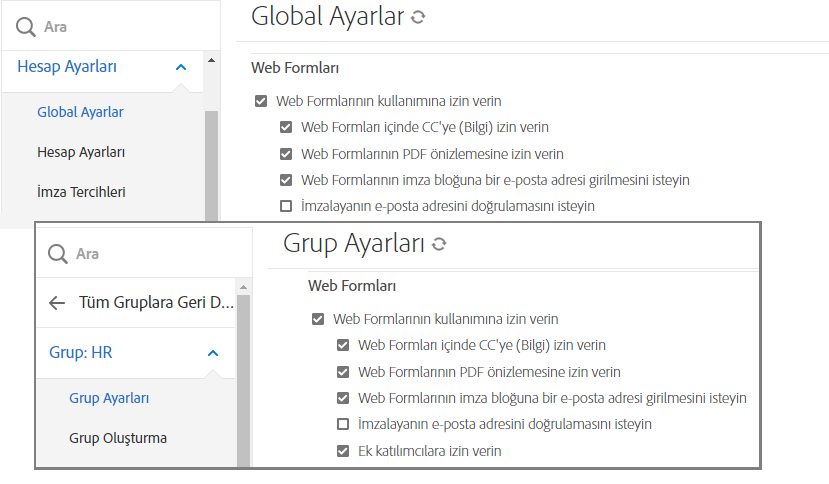The height and width of the screenshot is (484, 829).
Task: Click the magnifier icon in group sidebar search
Action: [x=59, y=254]
